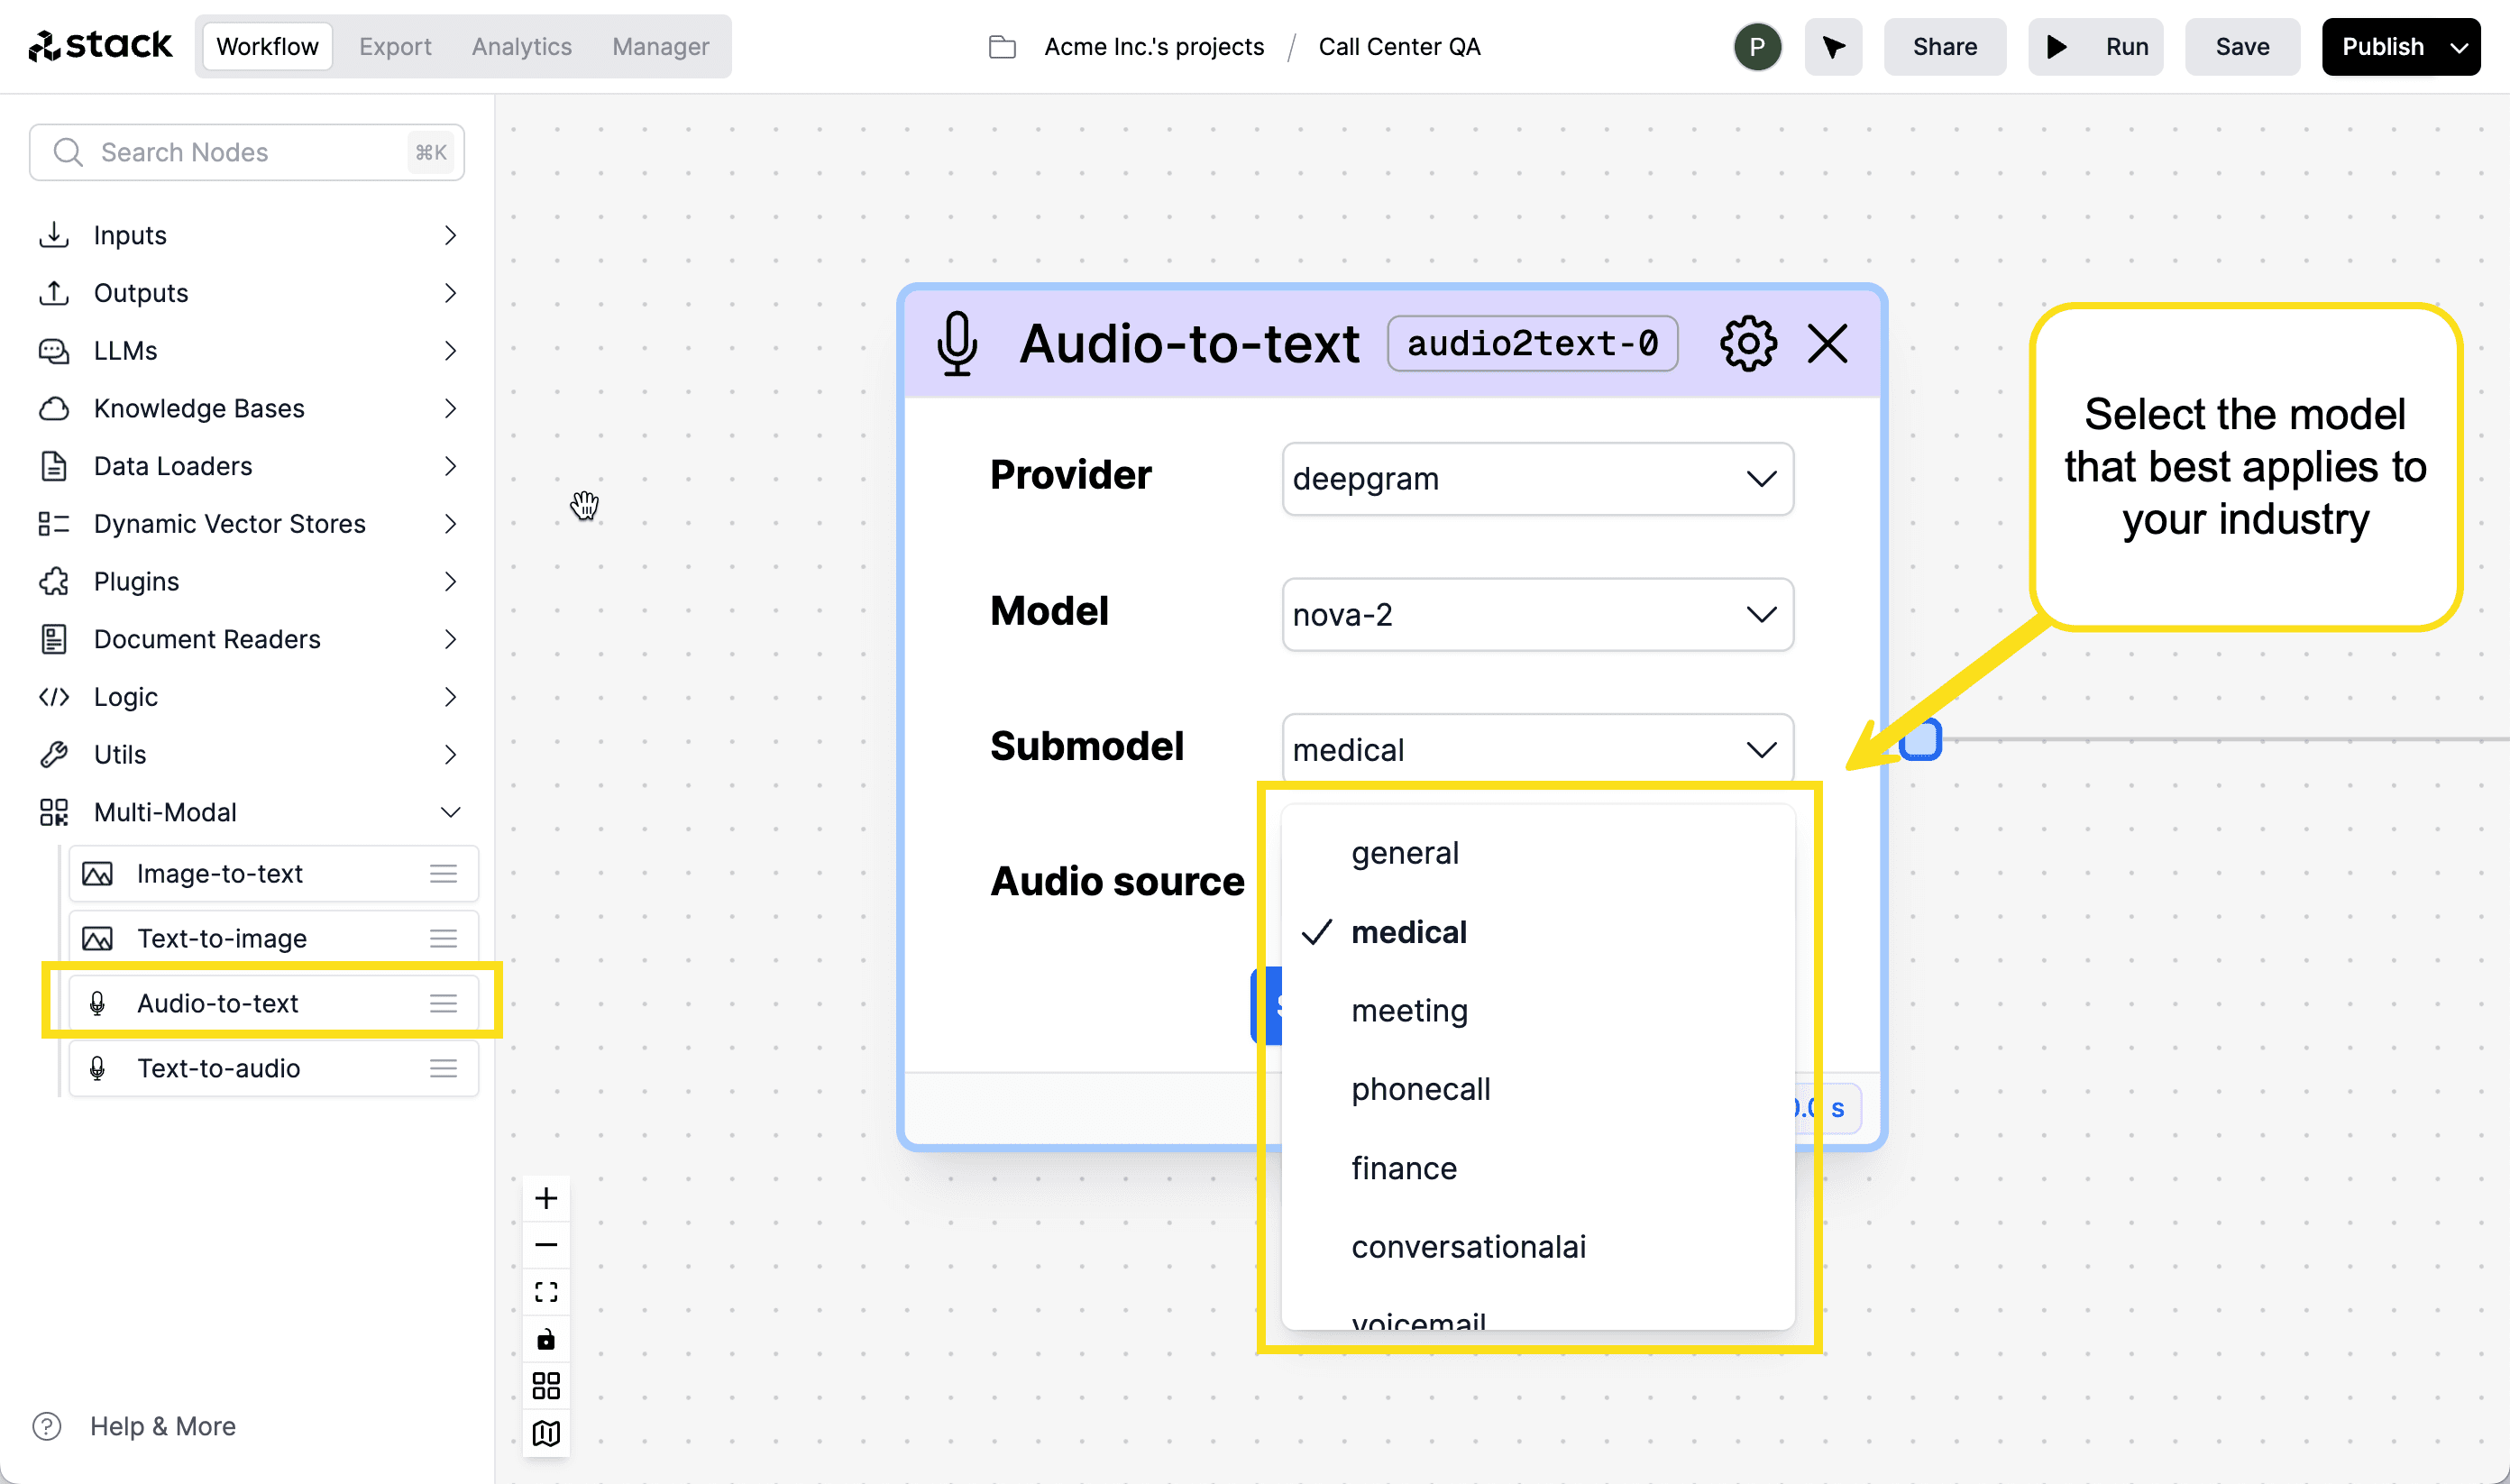2510x1484 pixels.
Task: Click the grid layout icon in canvas controls
Action: [x=546, y=1386]
